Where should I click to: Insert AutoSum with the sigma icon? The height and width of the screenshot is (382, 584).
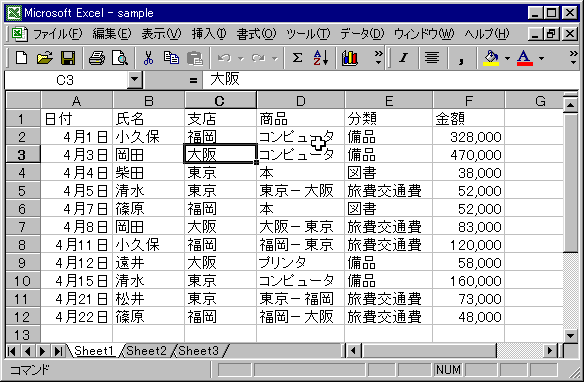[297, 58]
